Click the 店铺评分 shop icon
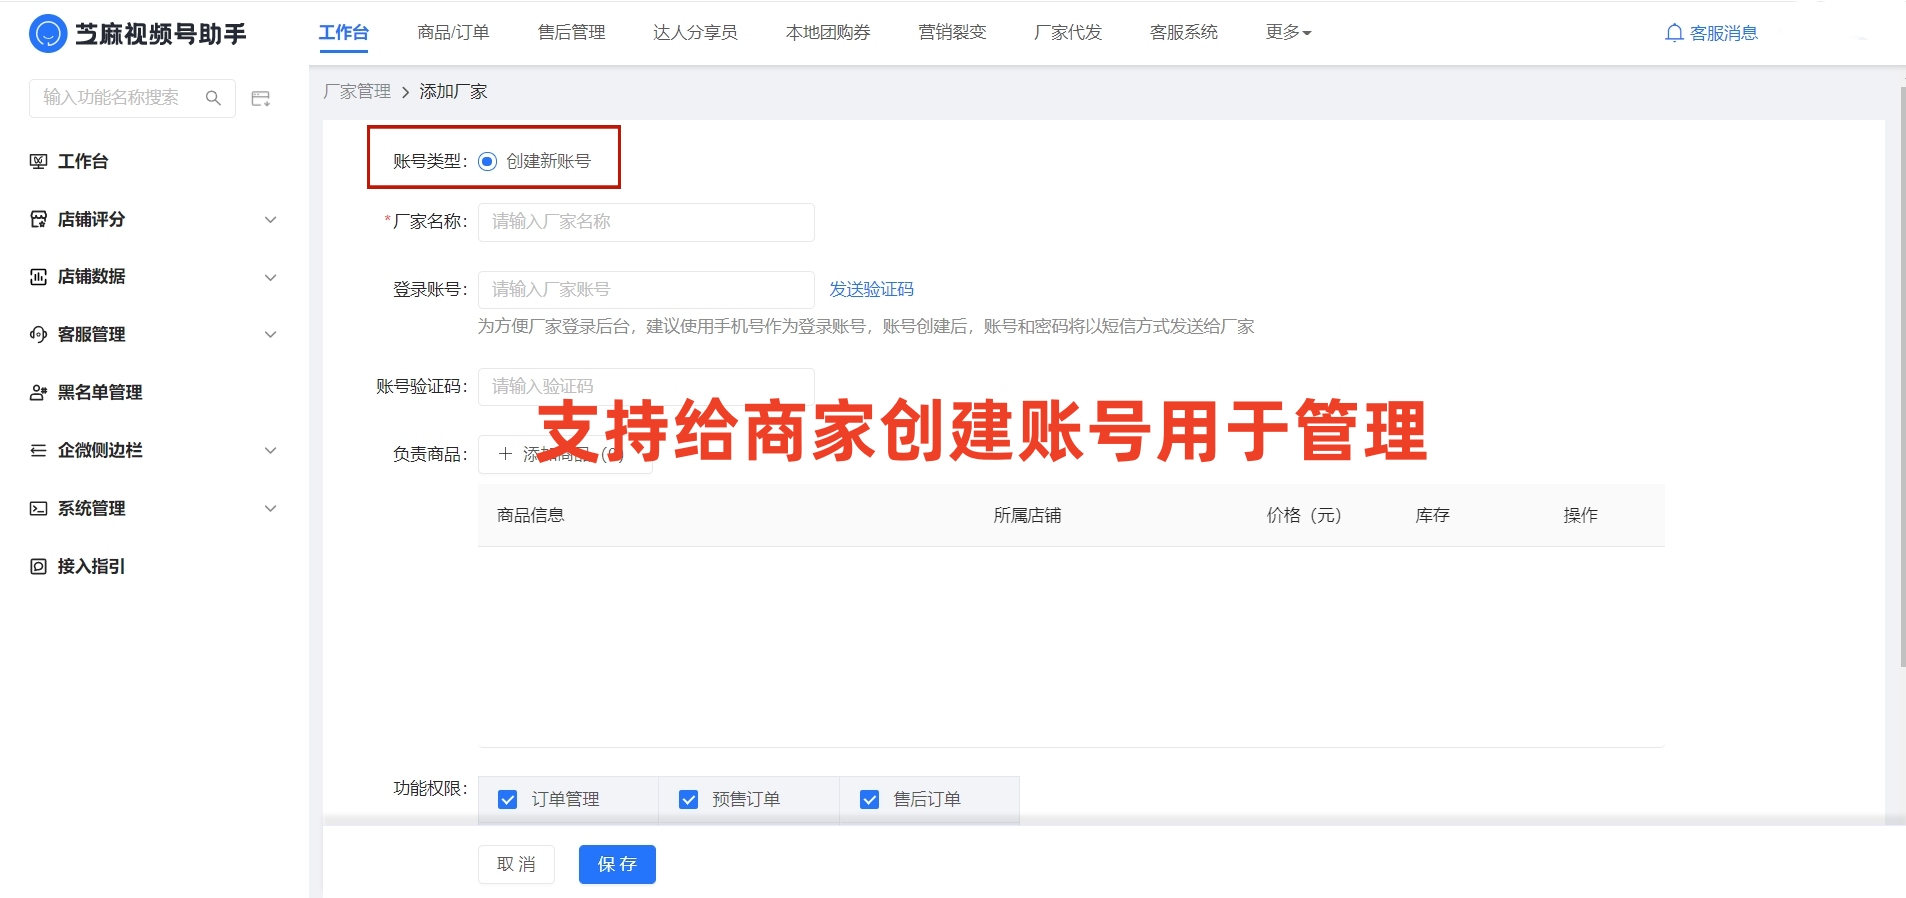 point(38,219)
